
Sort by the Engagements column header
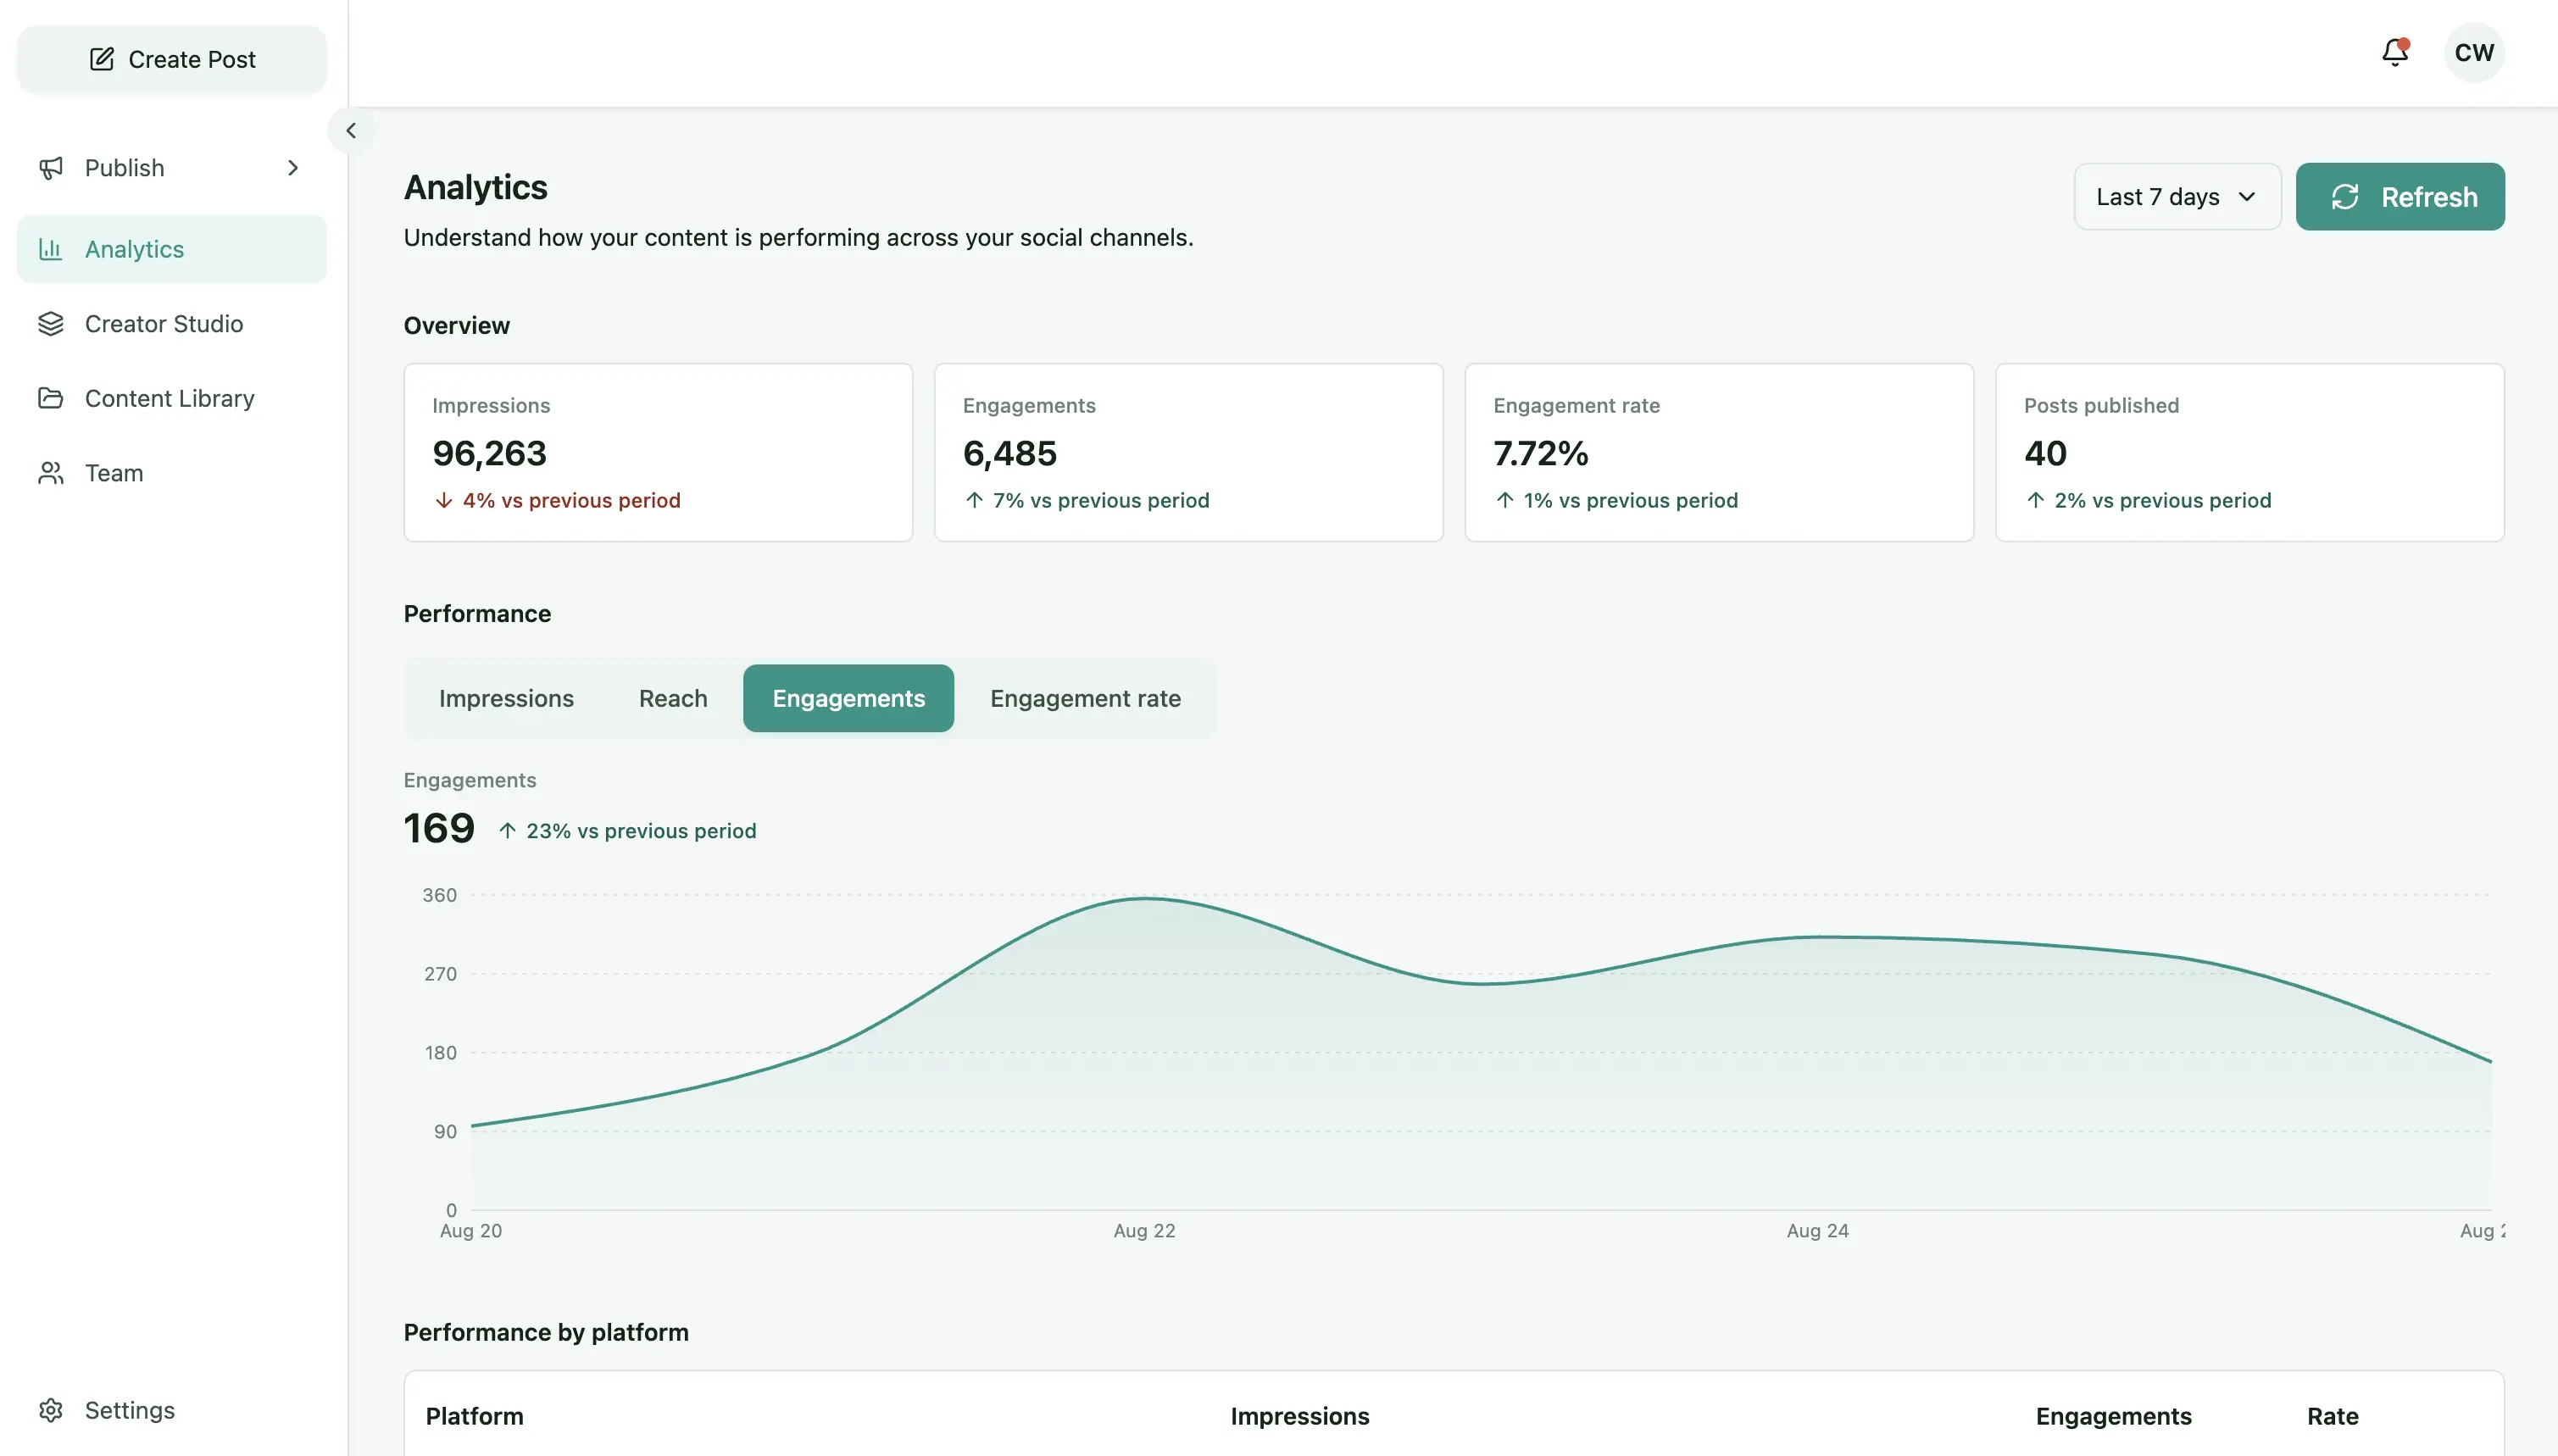tap(2113, 1416)
